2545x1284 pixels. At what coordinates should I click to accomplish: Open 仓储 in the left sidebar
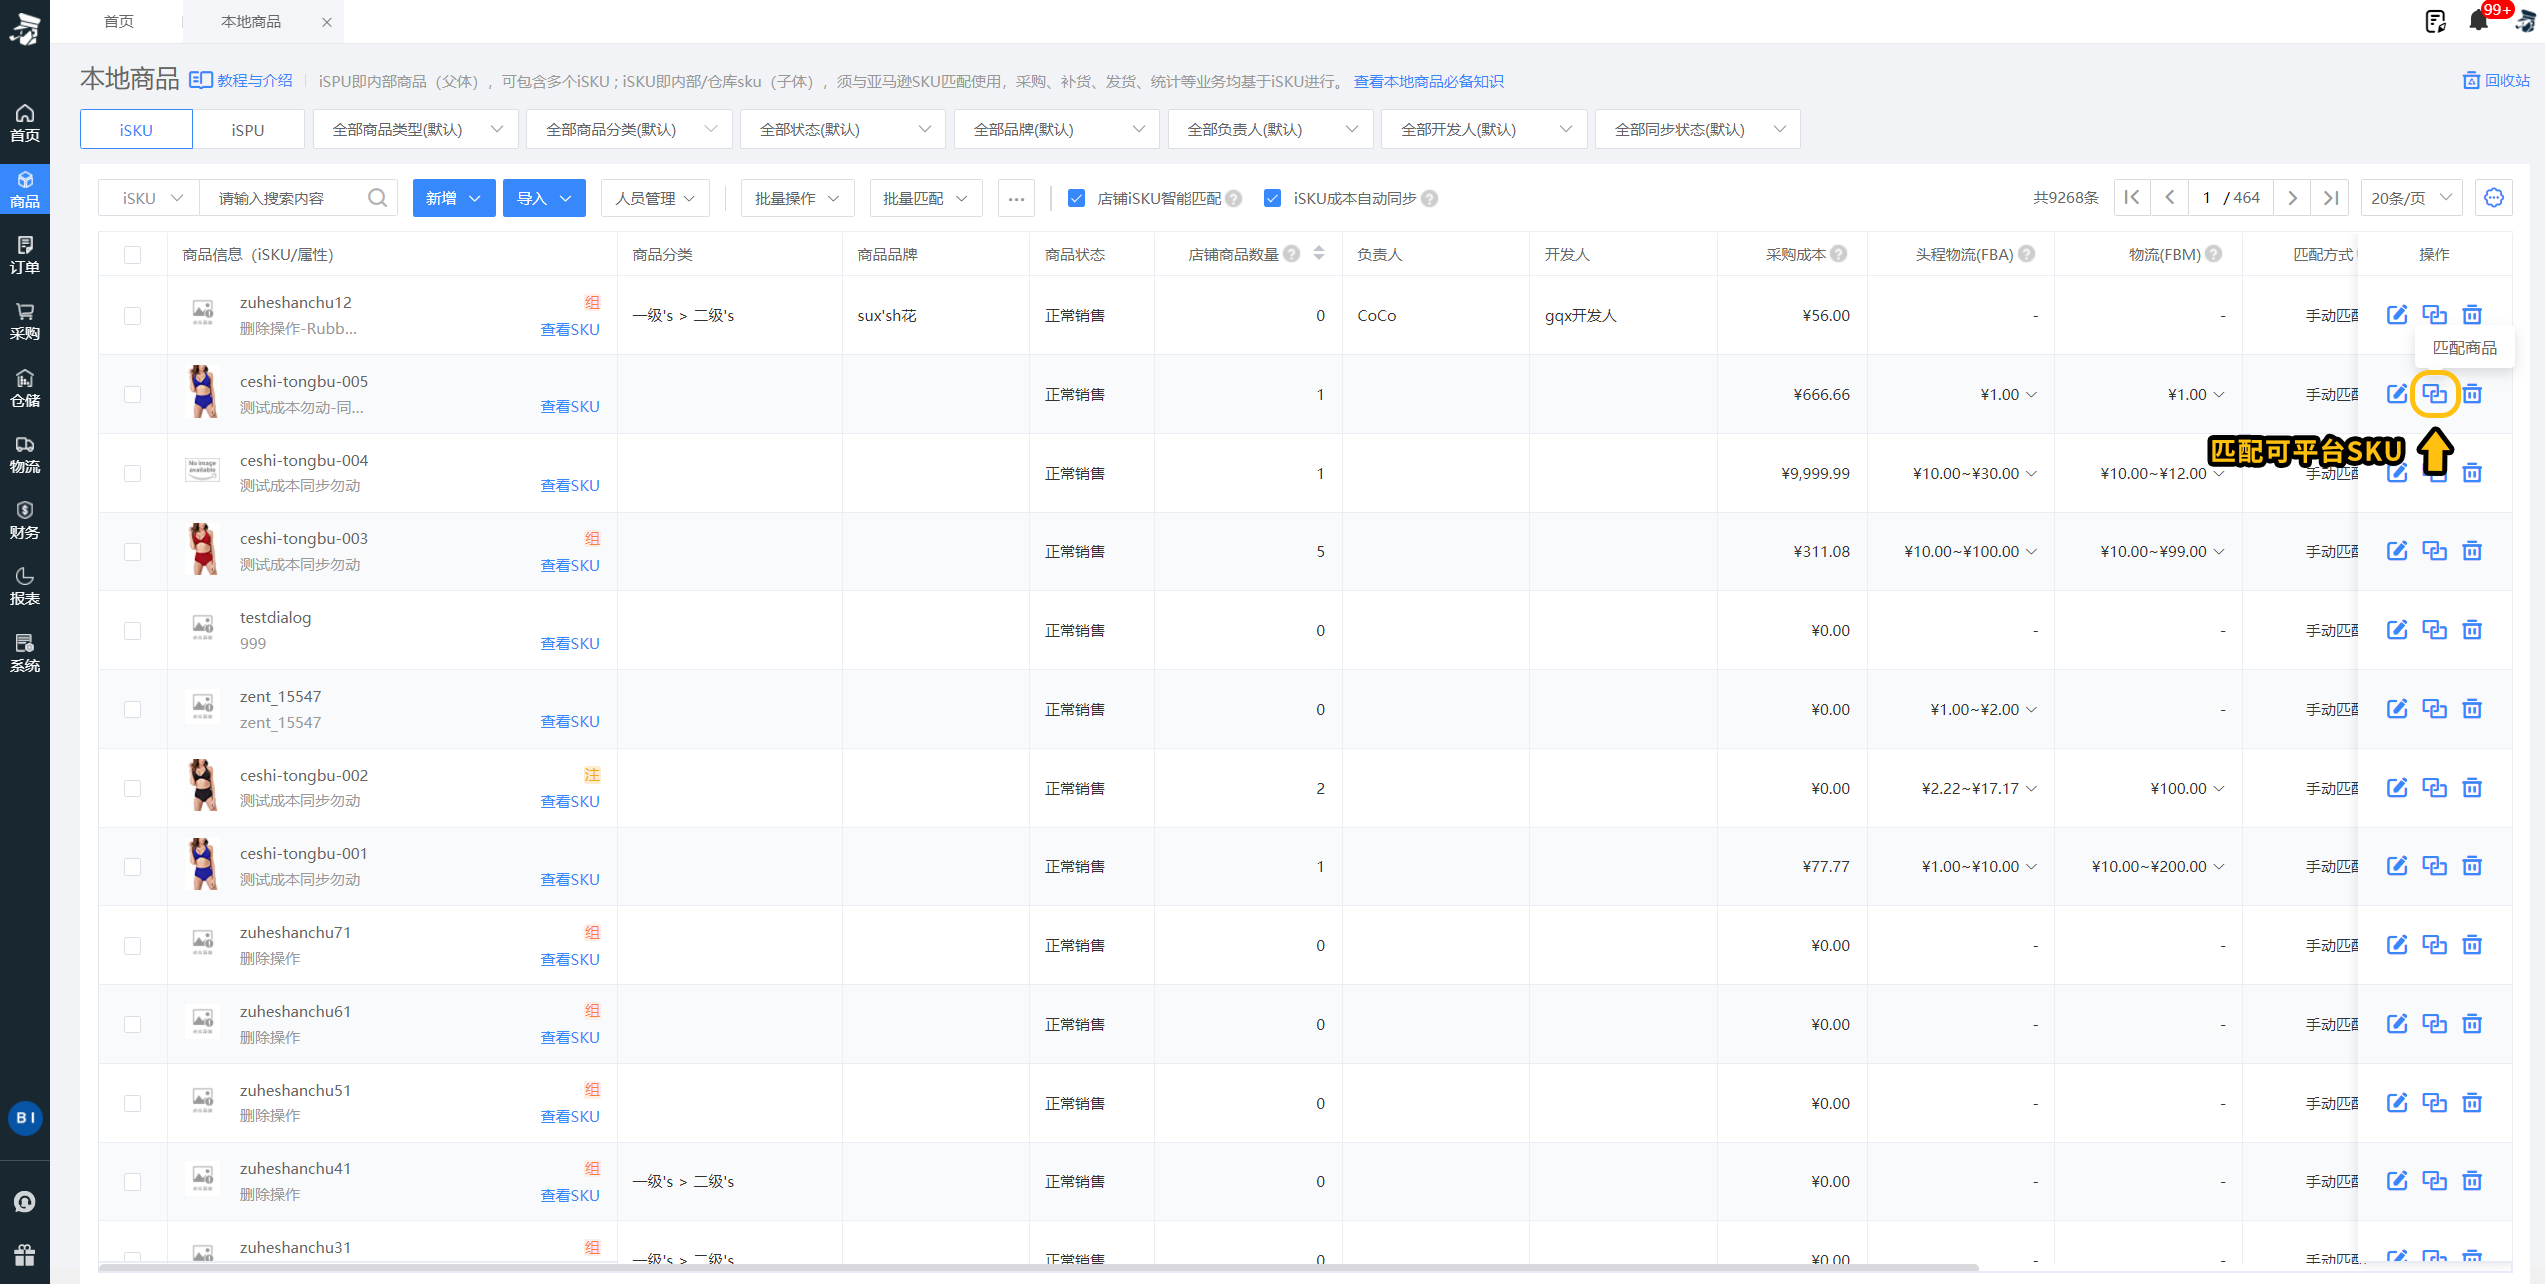(x=25, y=388)
